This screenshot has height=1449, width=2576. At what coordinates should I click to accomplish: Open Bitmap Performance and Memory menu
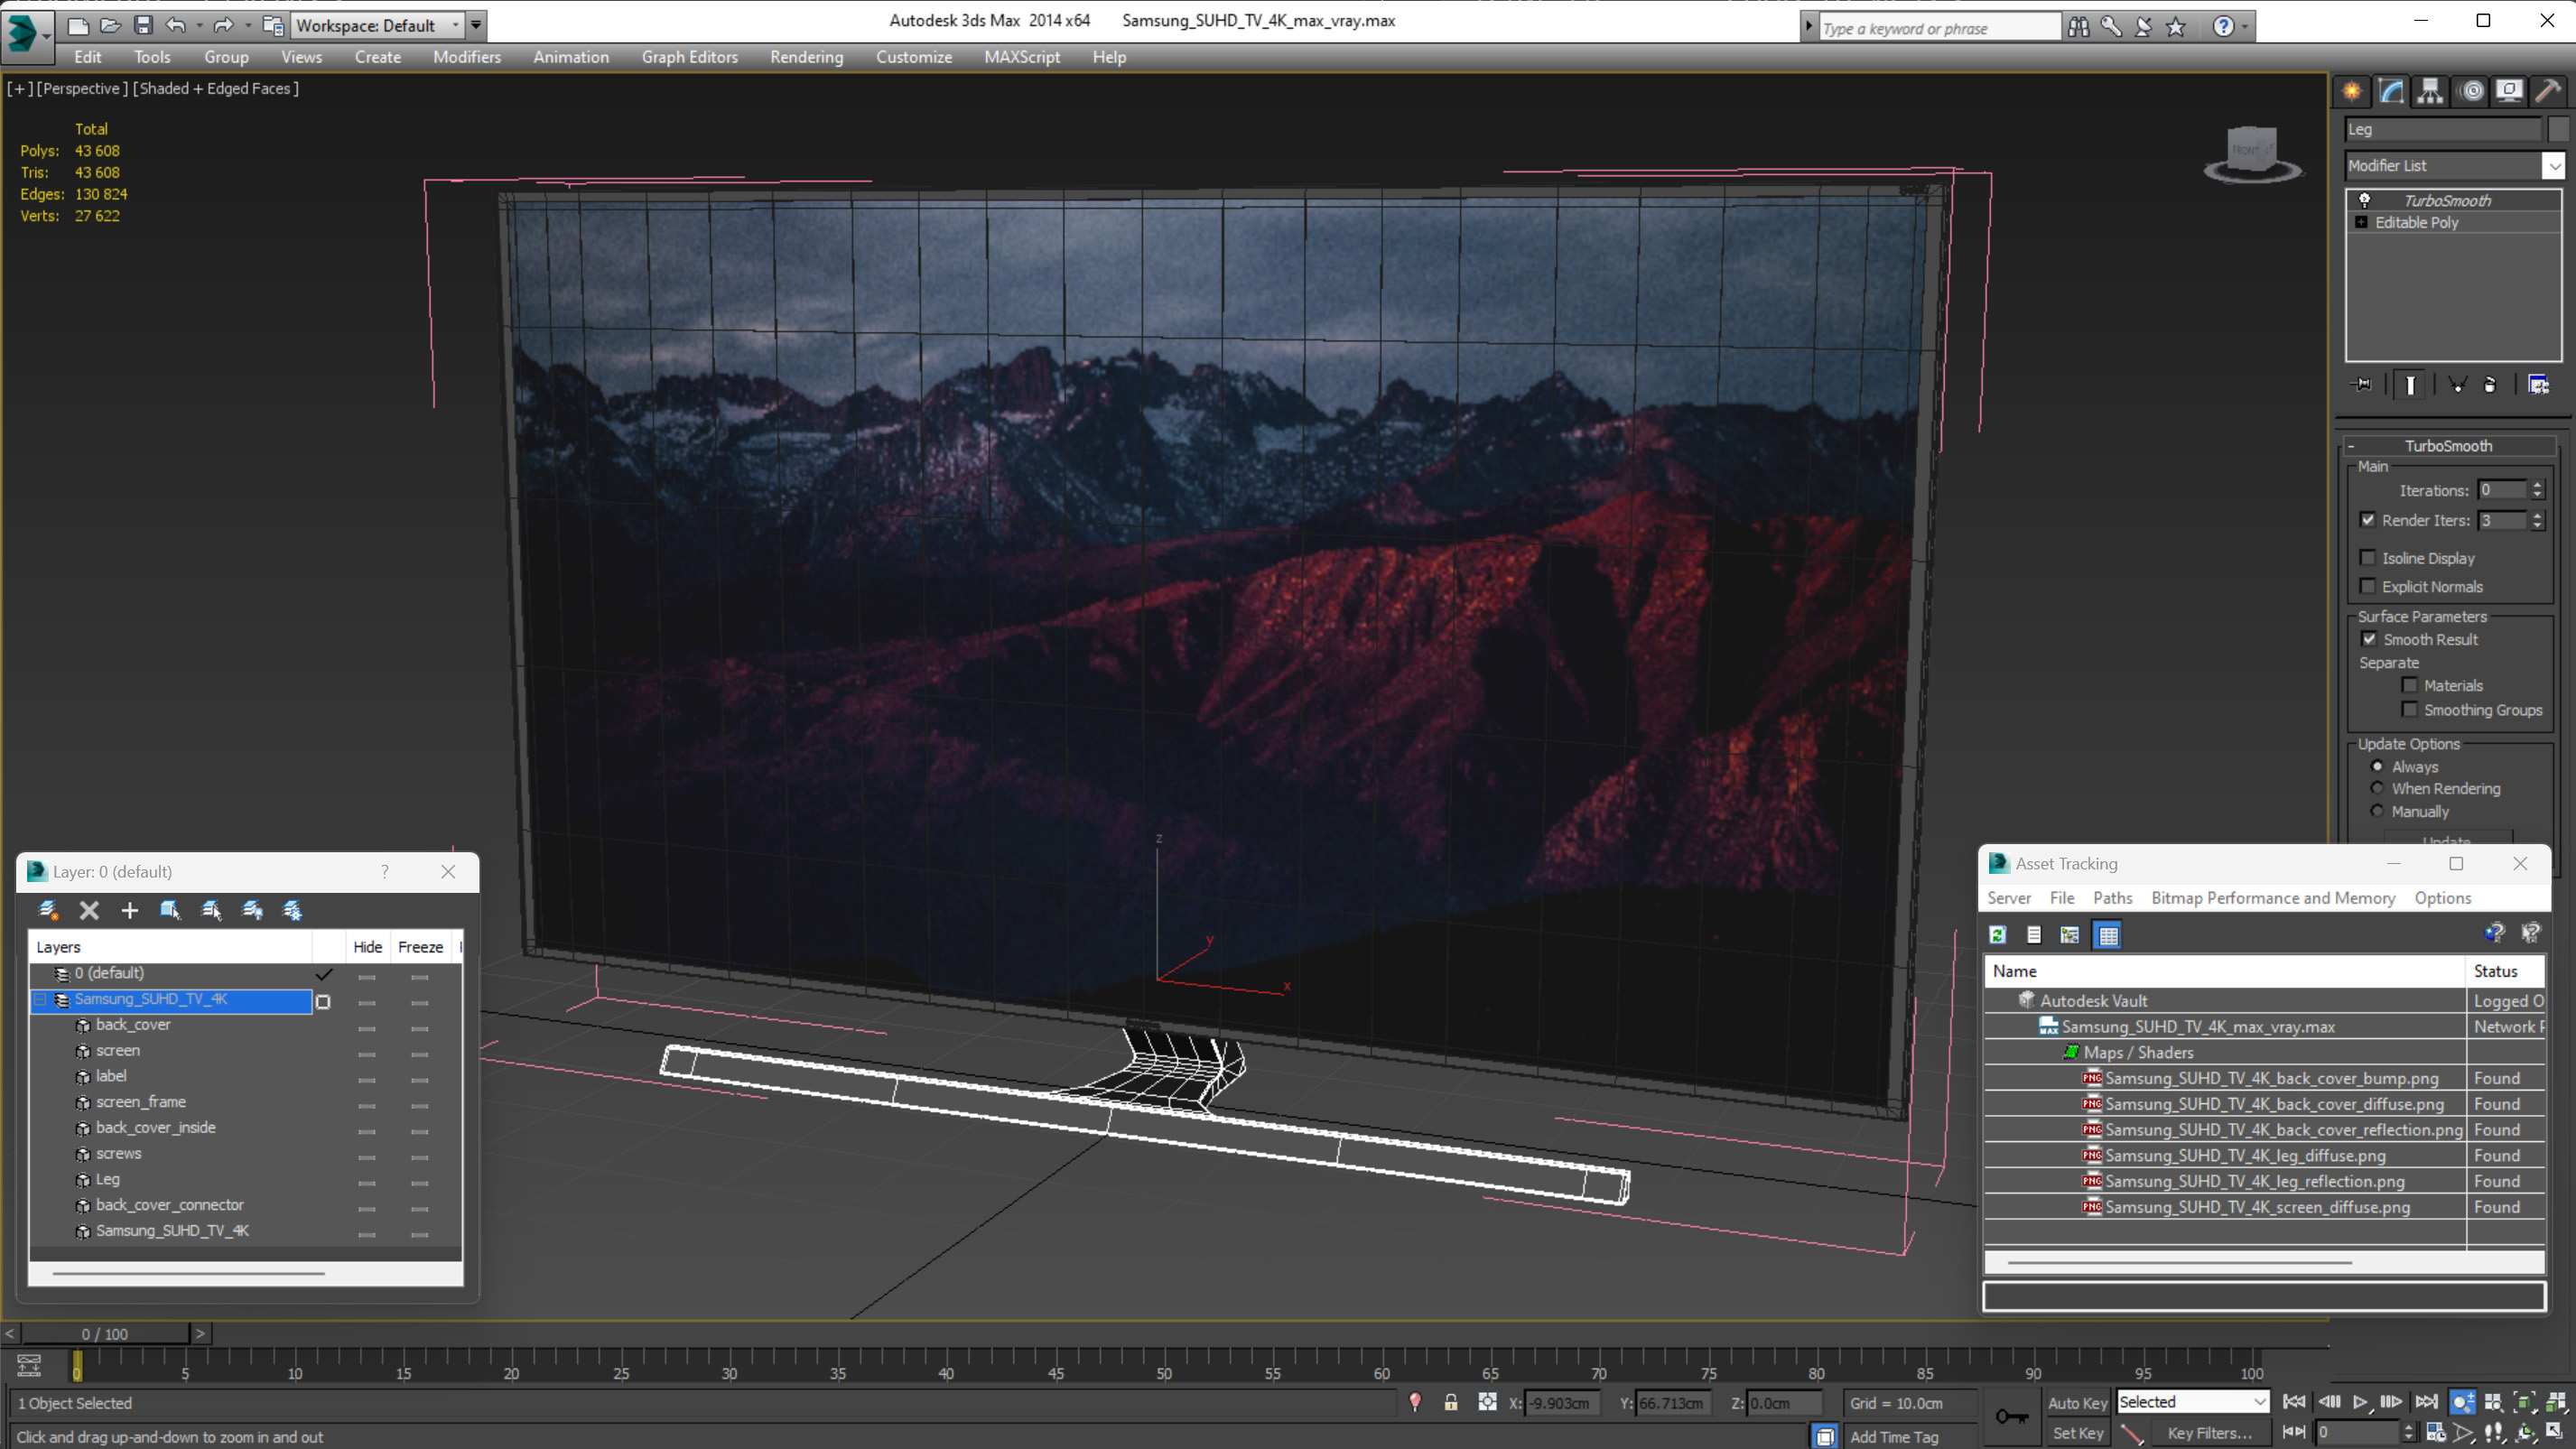(2272, 898)
